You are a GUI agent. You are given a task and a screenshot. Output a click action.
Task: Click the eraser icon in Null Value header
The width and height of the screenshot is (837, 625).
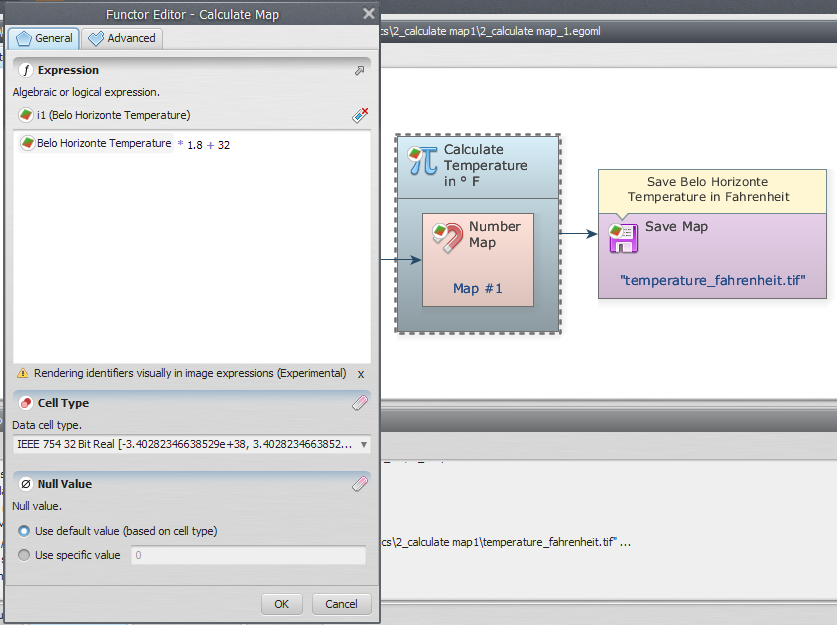[360, 484]
